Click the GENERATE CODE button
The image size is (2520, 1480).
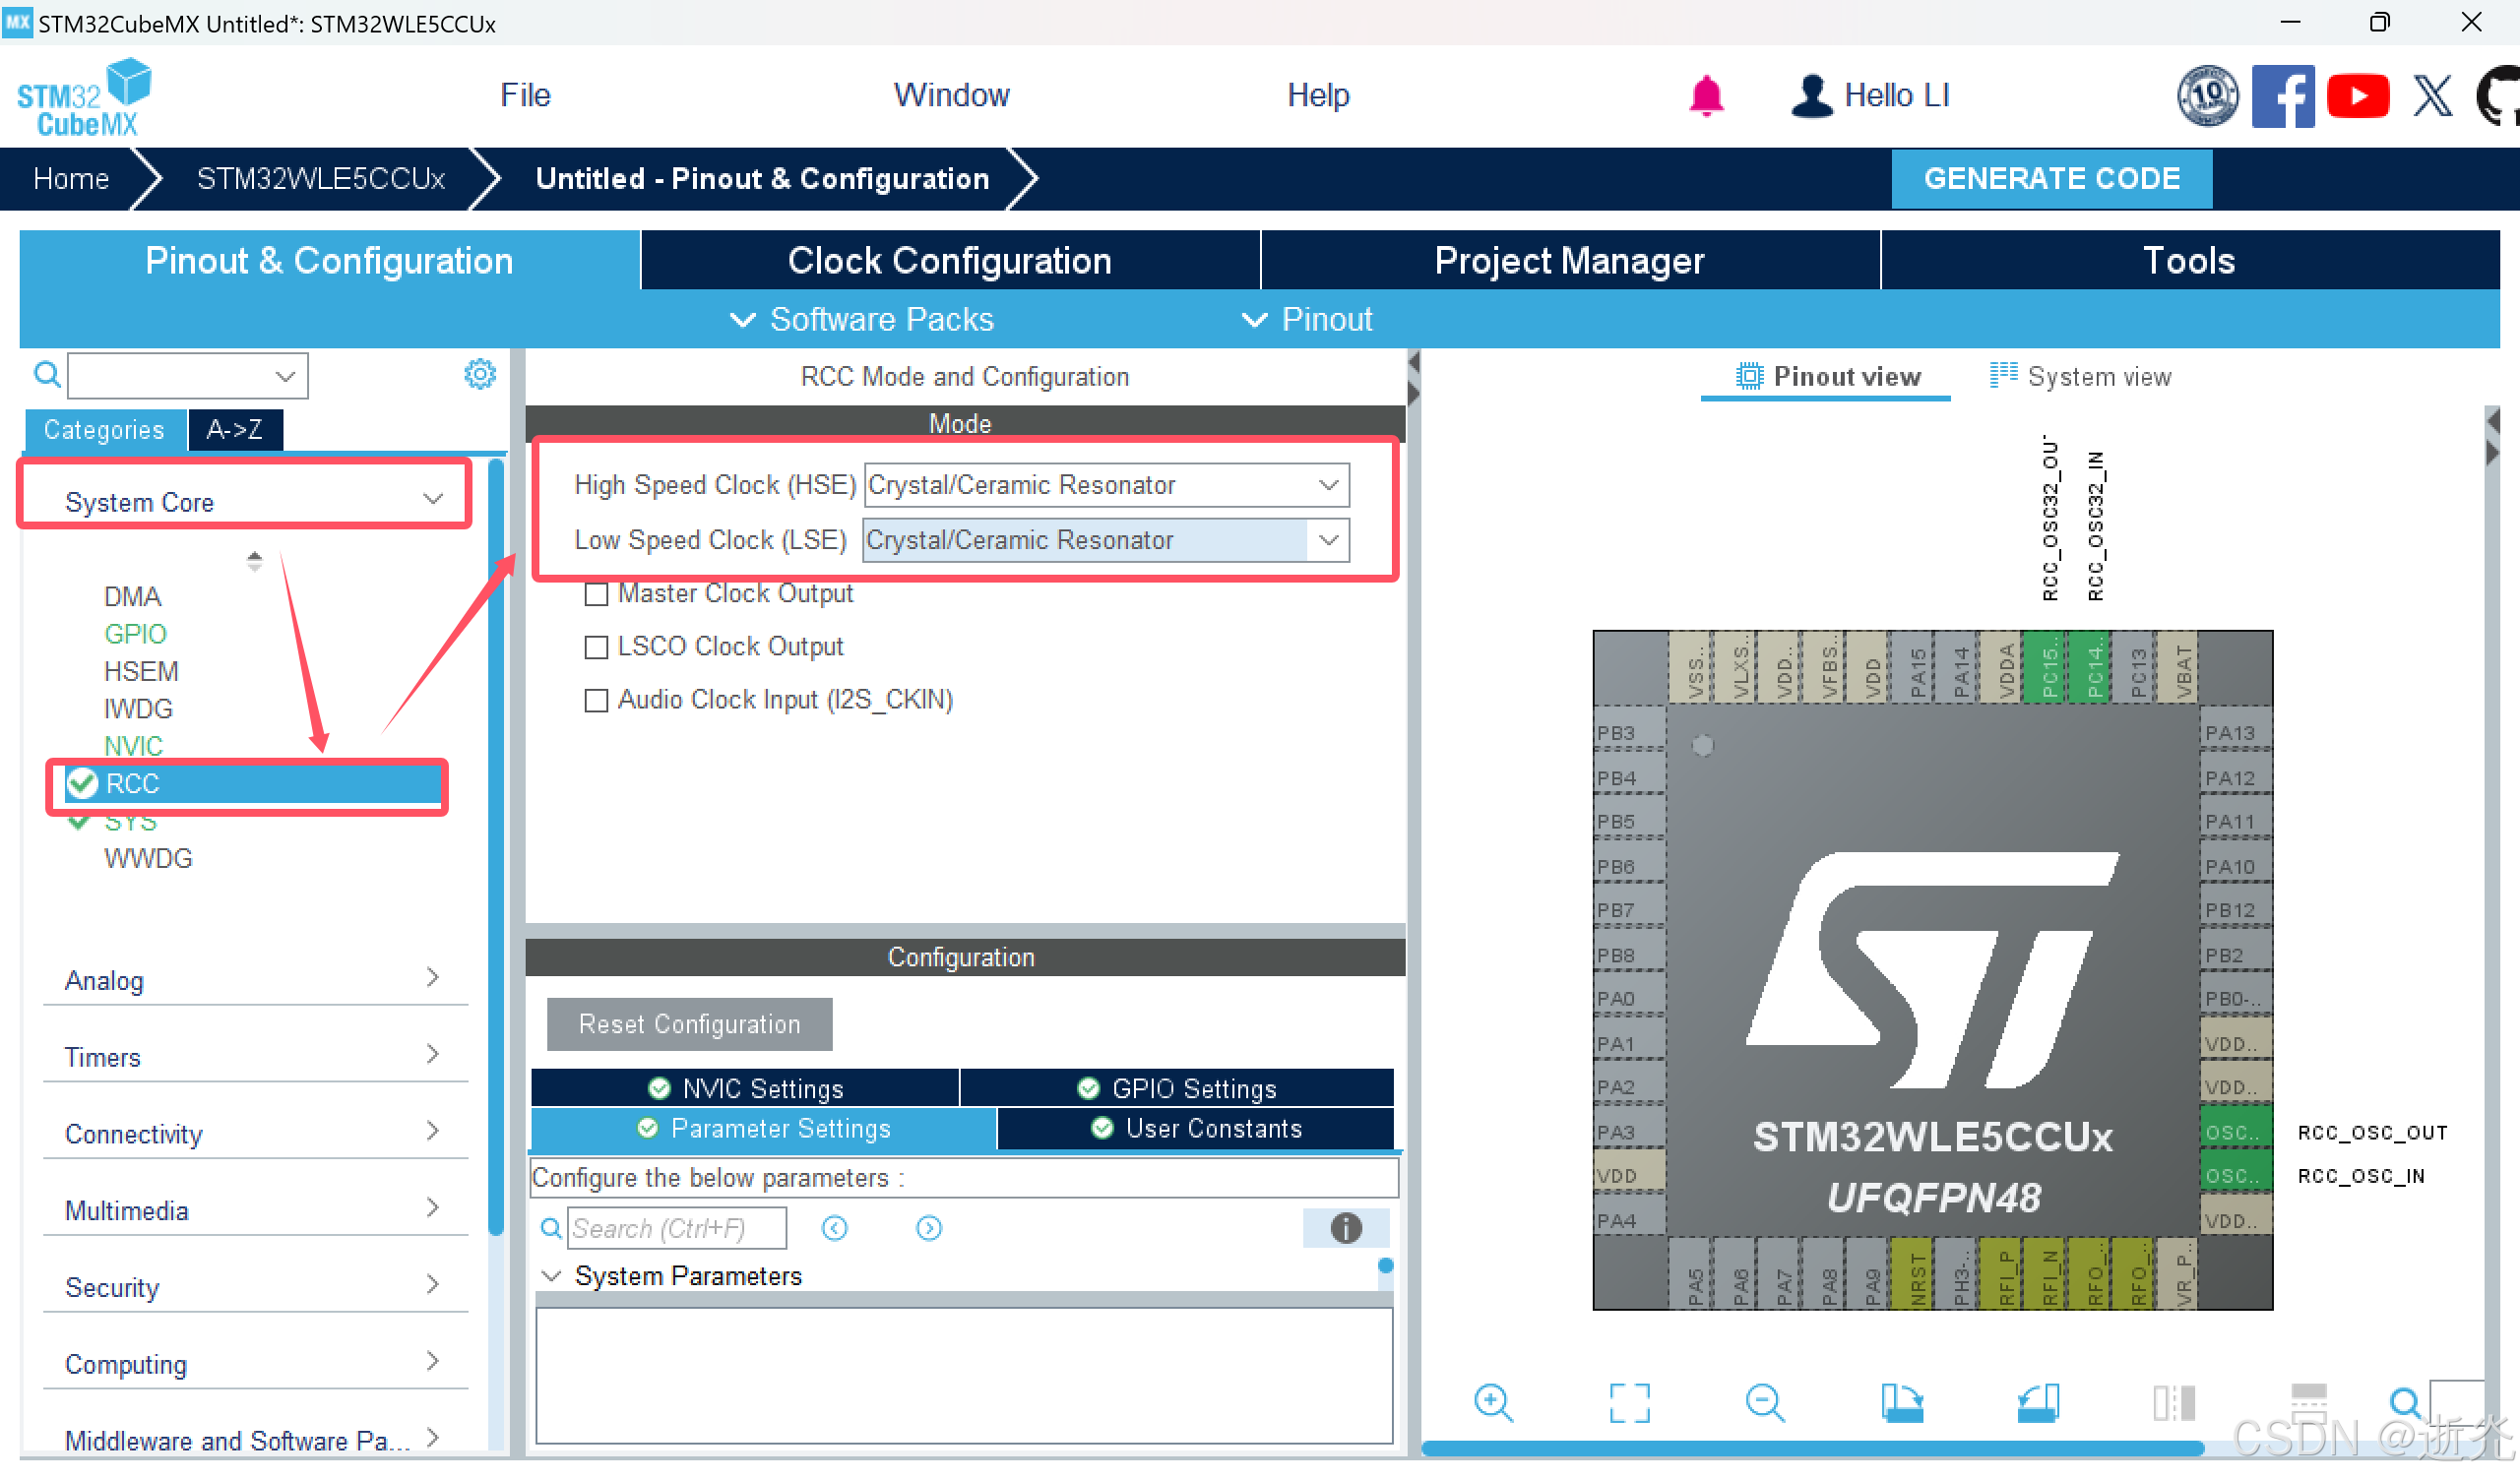pos(2051,178)
